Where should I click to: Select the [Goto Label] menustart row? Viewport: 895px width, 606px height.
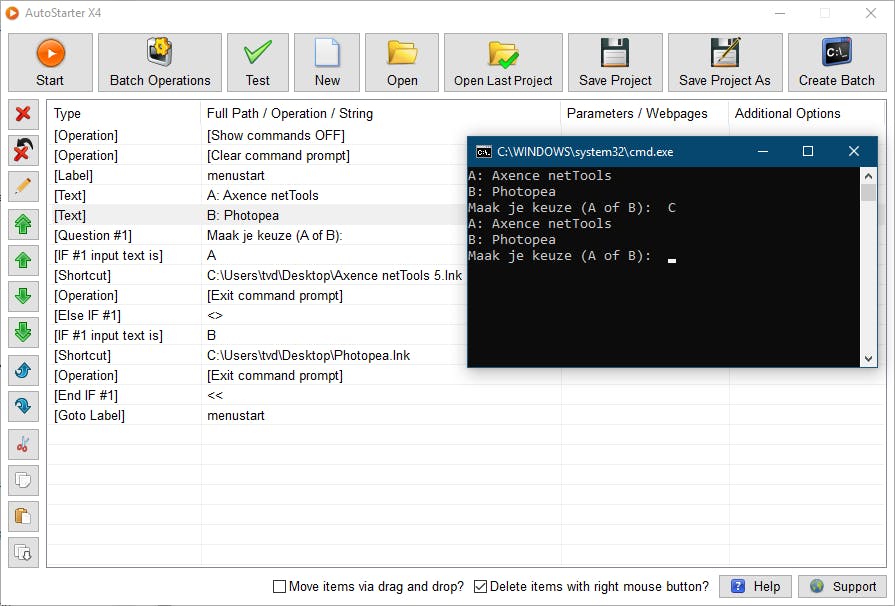(x=466, y=415)
